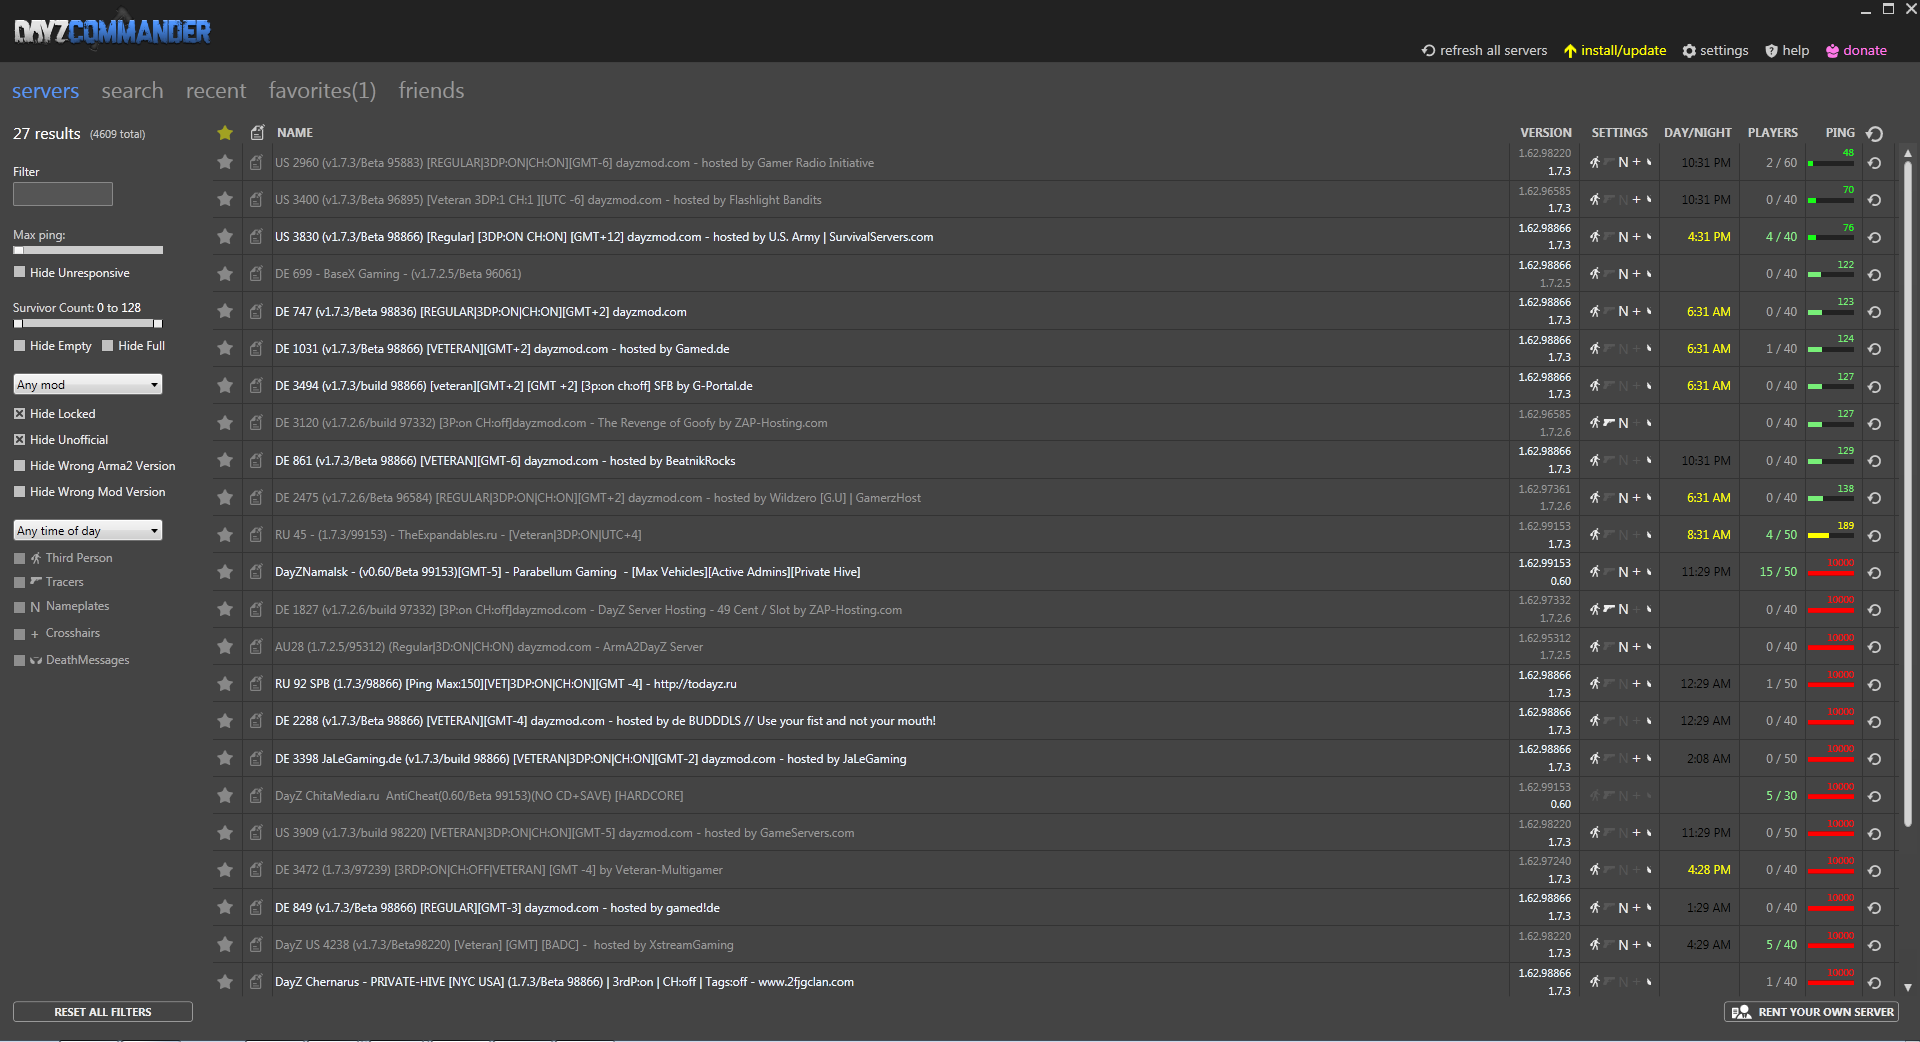The image size is (1920, 1042).
Task: Star the DE 1031 Gamed.de server
Action: point(225,348)
